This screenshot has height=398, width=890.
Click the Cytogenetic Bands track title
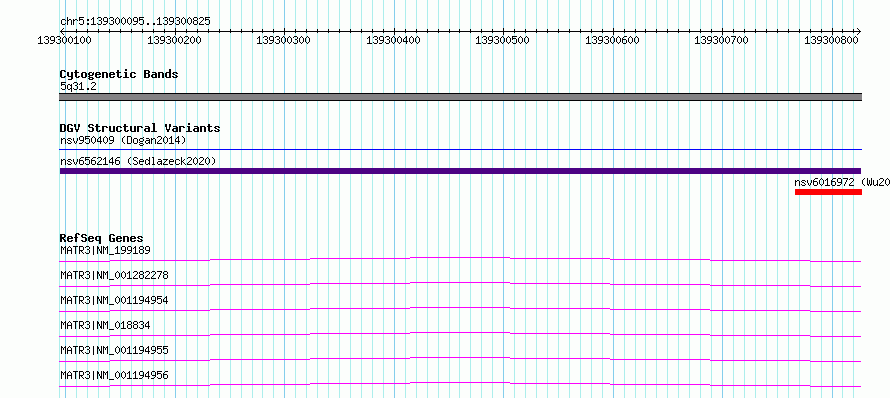(119, 74)
